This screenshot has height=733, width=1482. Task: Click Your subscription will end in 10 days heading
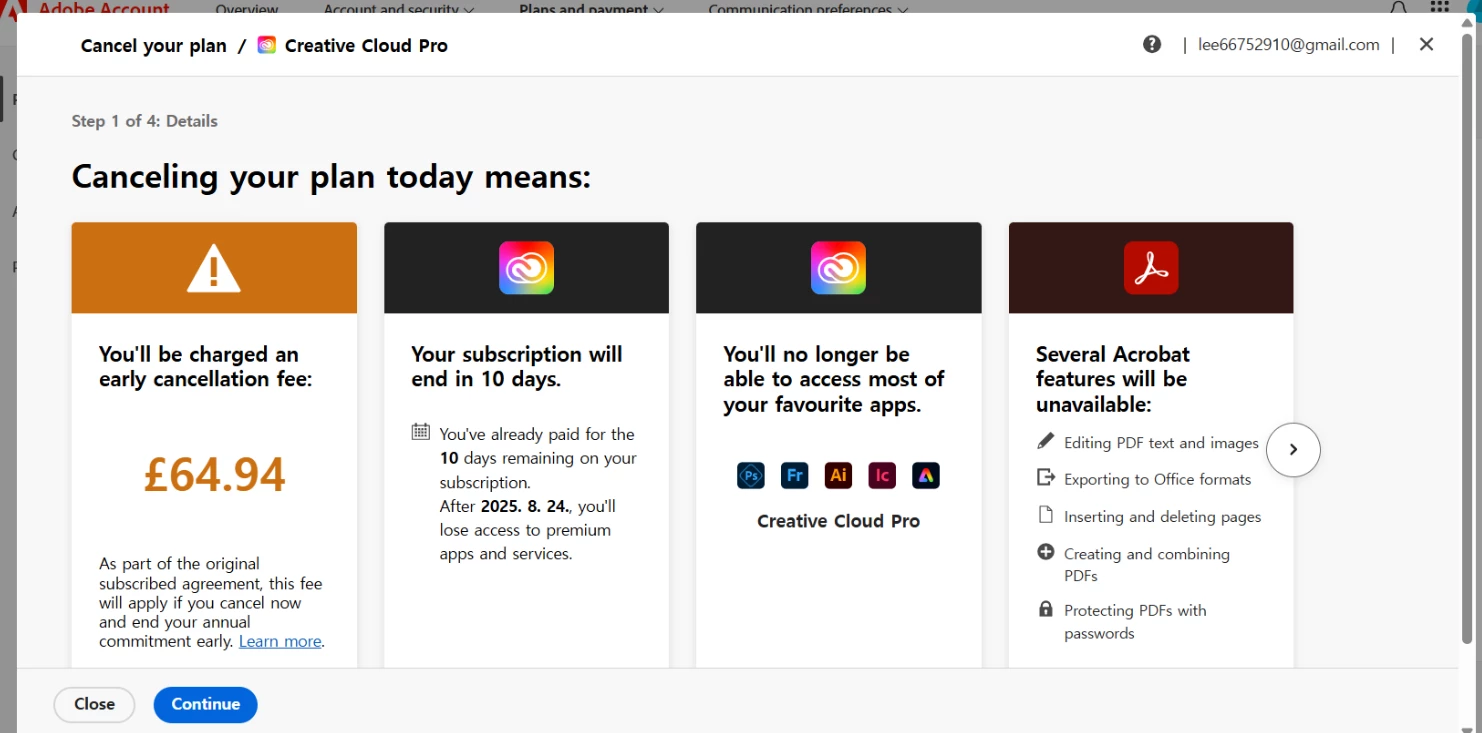coord(516,367)
